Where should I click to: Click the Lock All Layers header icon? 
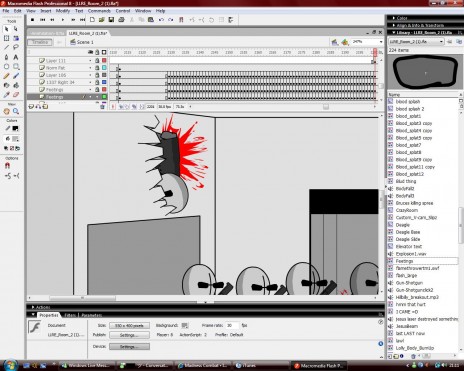coord(97,52)
